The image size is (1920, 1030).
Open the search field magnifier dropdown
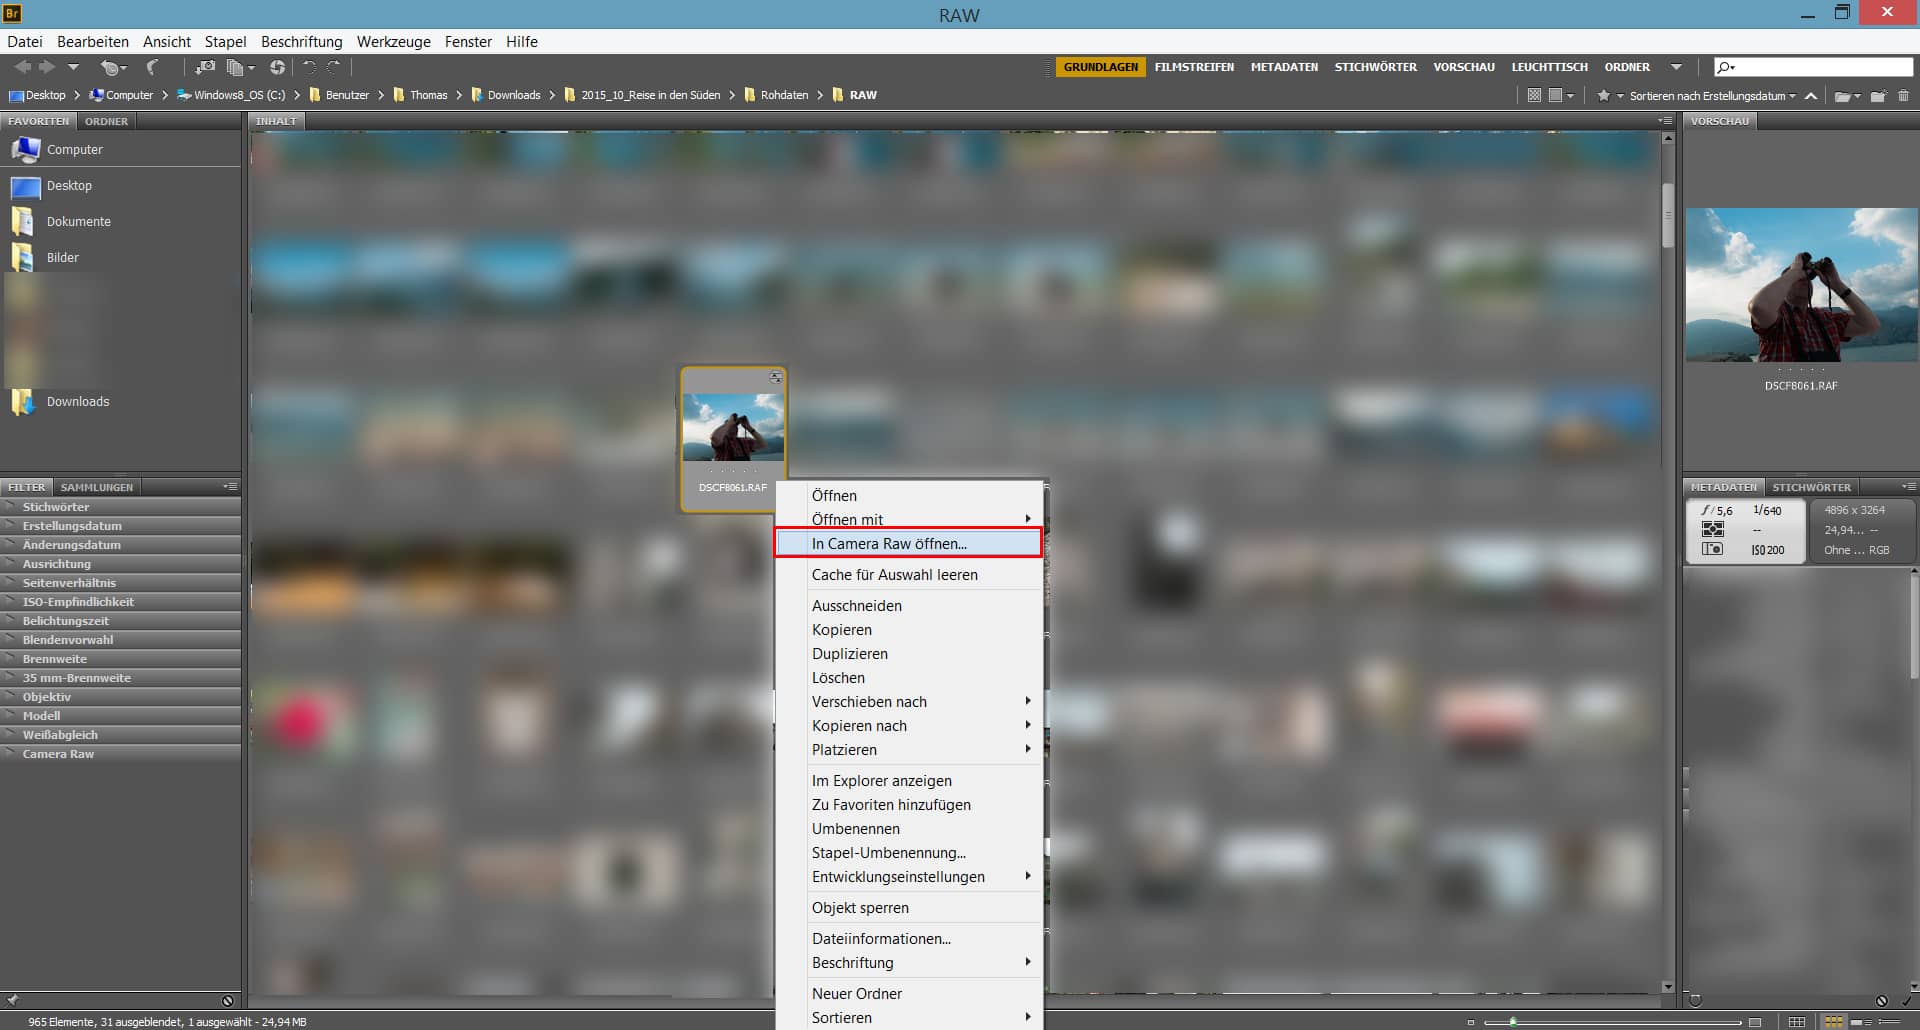point(1727,66)
